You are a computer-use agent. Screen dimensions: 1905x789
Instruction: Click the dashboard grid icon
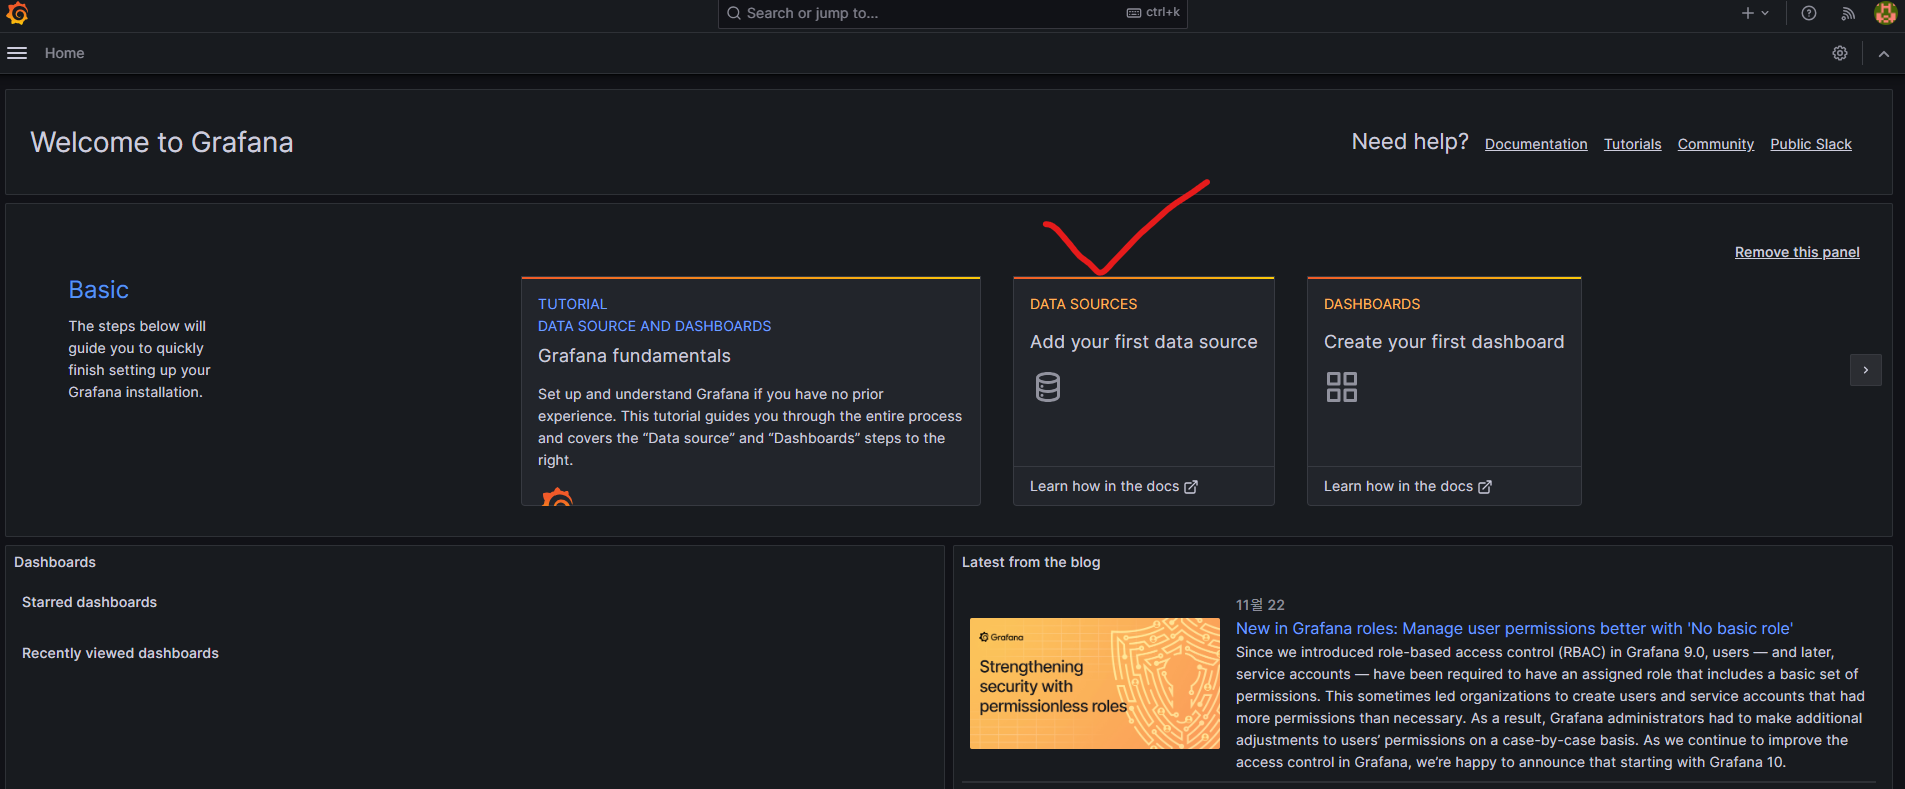pyautogui.click(x=1342, y=387)
